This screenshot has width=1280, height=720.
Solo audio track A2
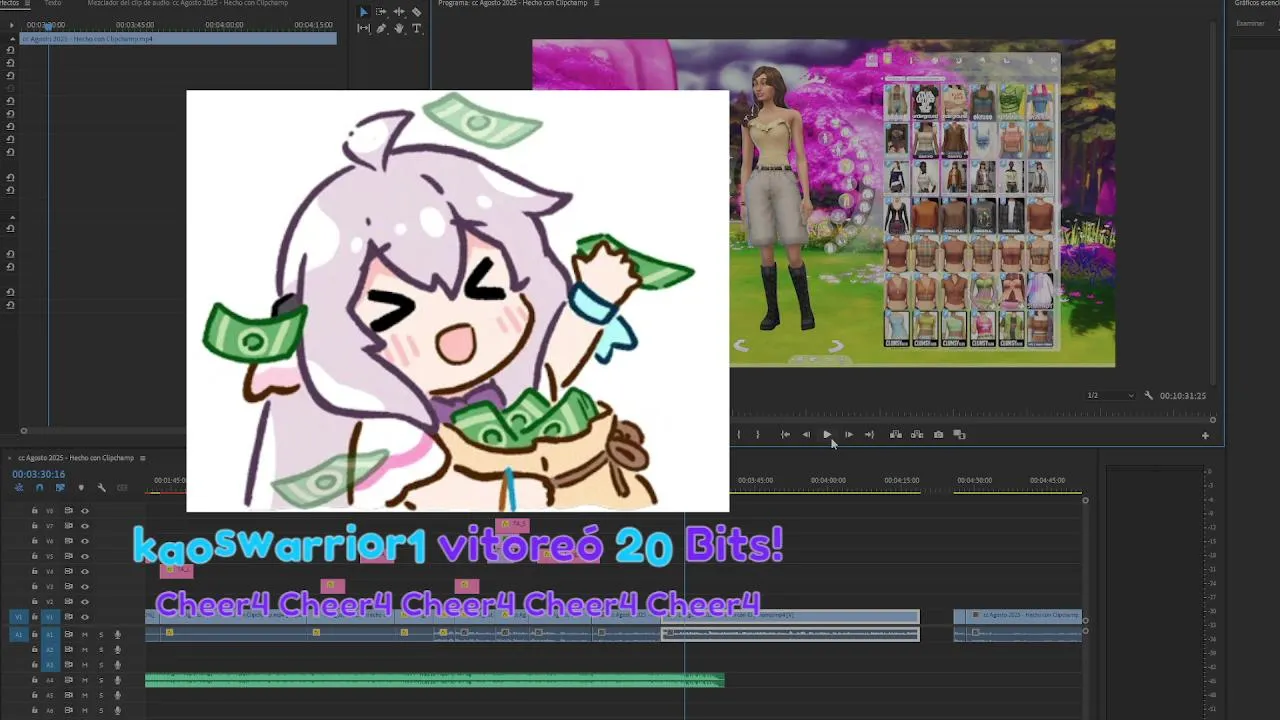[101, 650]
